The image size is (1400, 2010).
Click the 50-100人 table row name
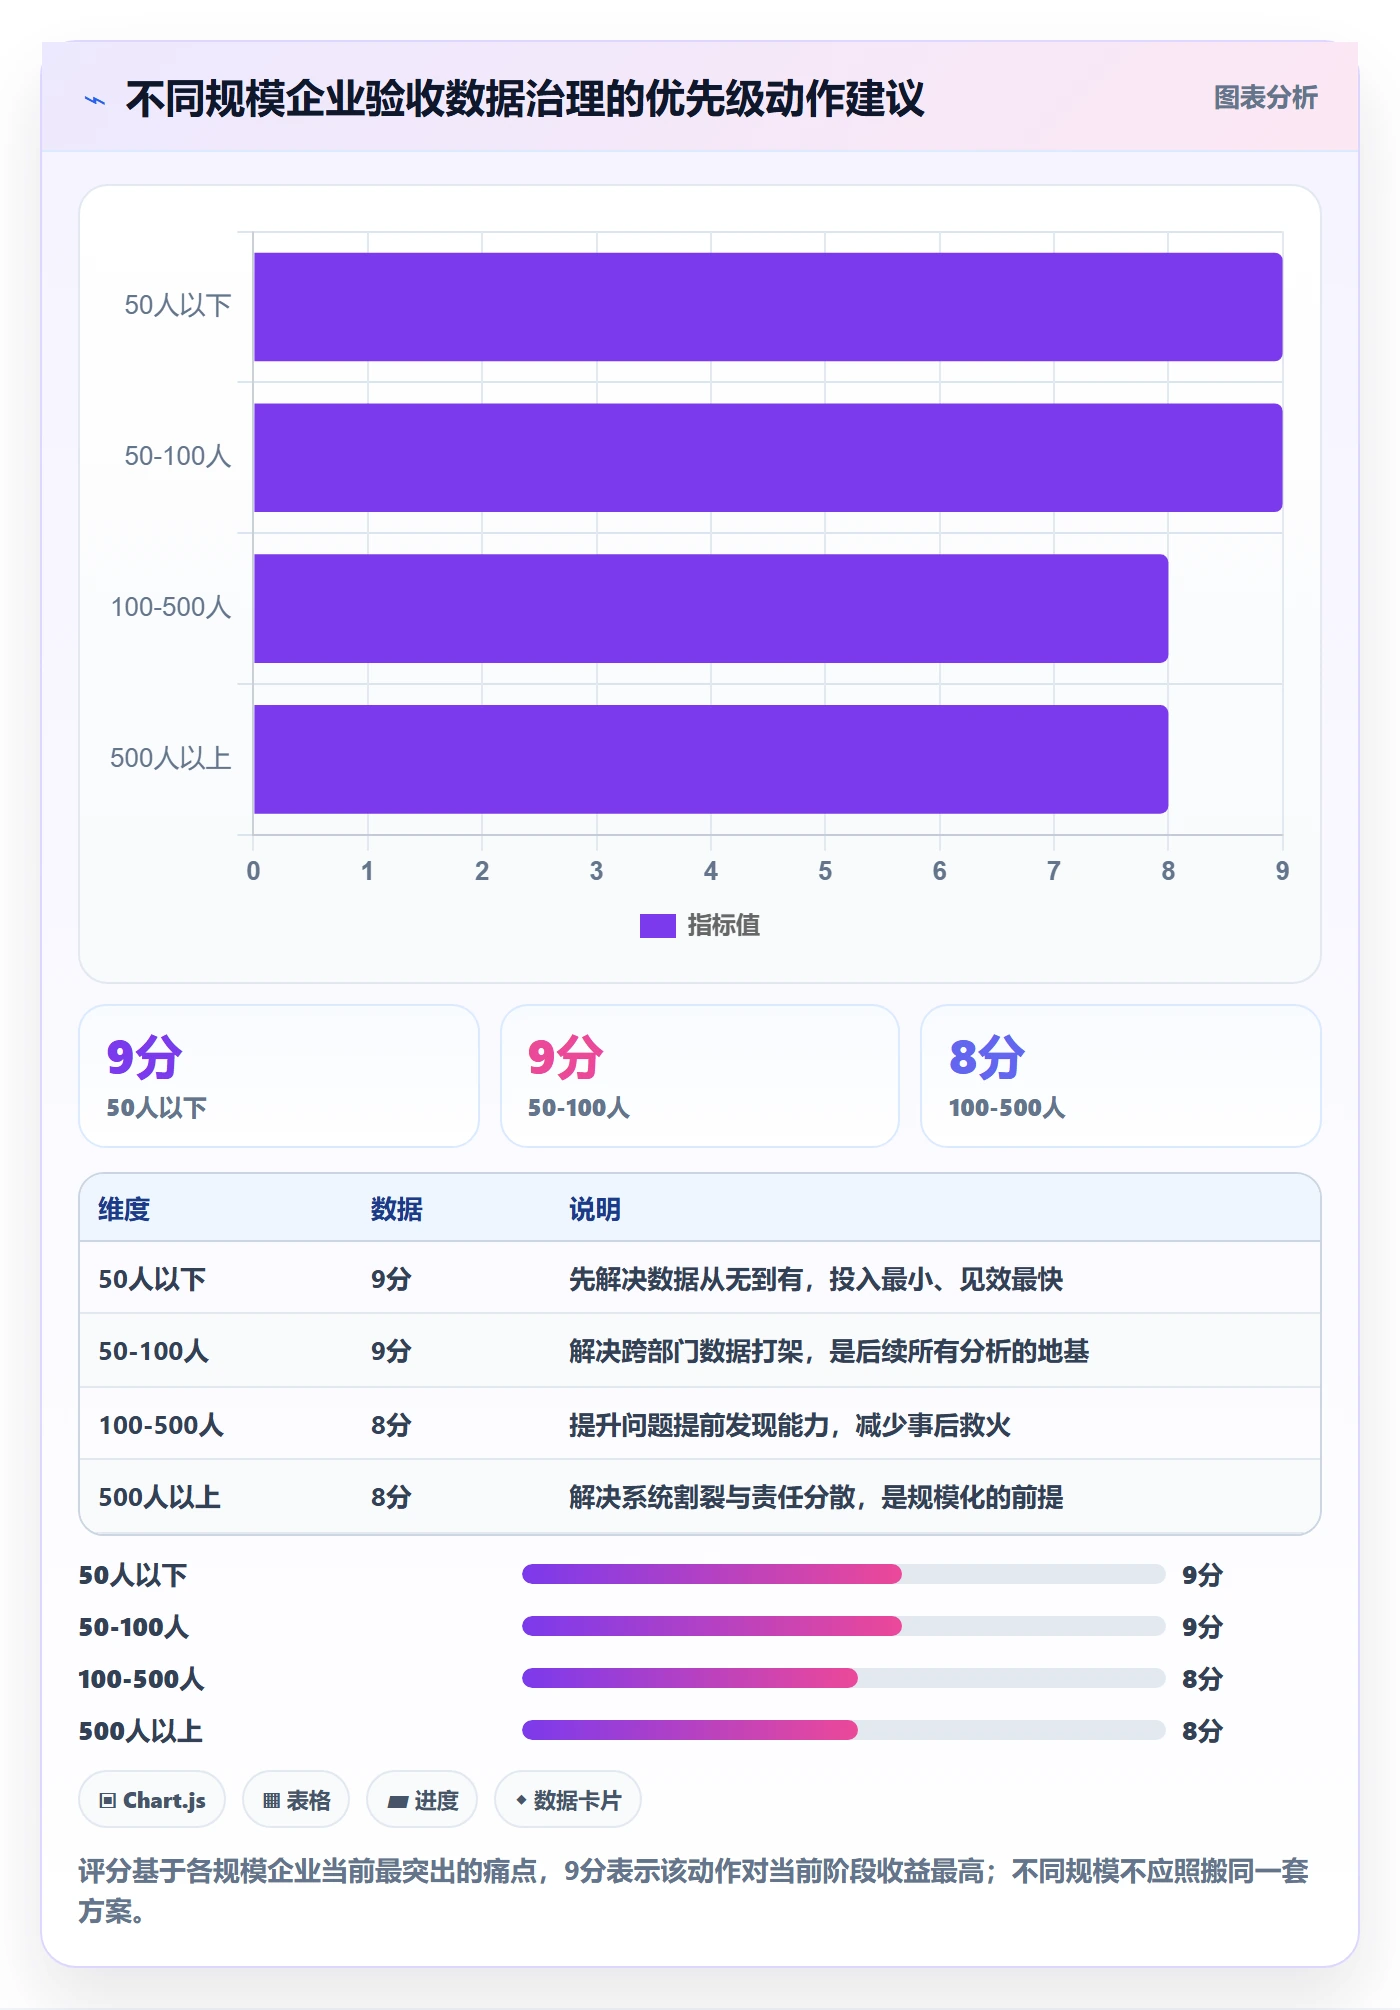[153, 1351]
